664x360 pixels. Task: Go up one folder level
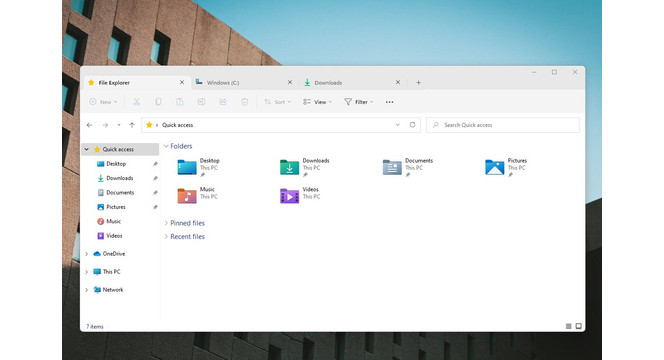tap(132, 125)
